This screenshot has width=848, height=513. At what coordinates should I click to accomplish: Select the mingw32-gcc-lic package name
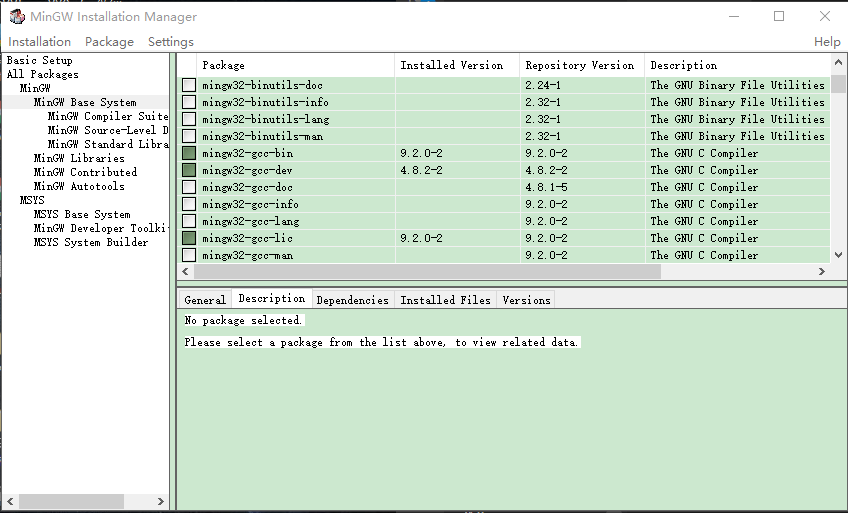pyautogui.click(x=247, y=238)
